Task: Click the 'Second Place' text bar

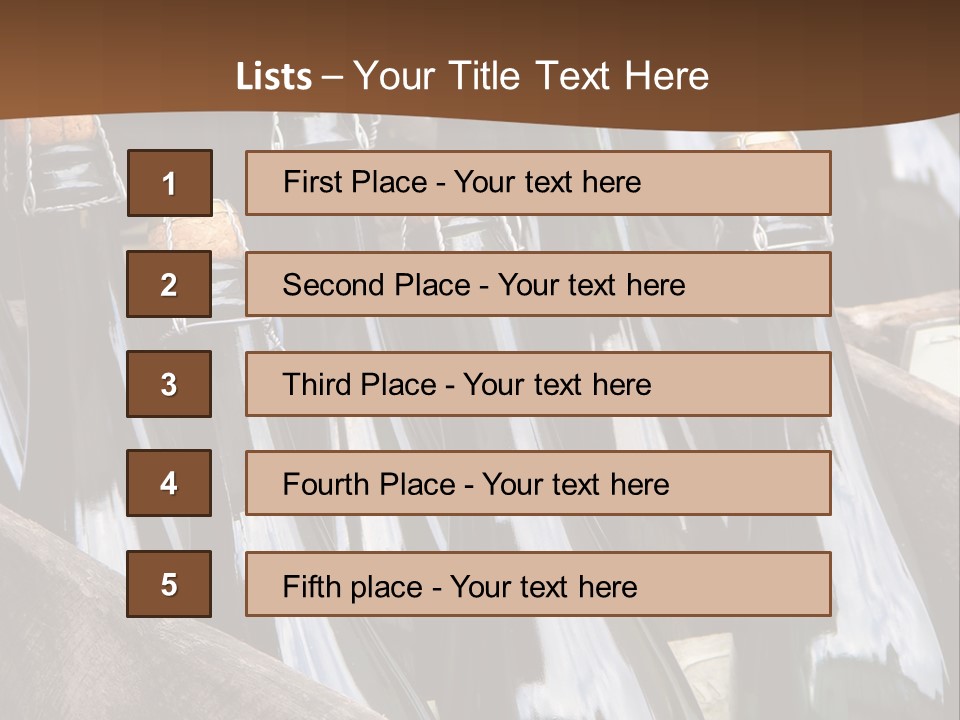Action: (538, 284)
